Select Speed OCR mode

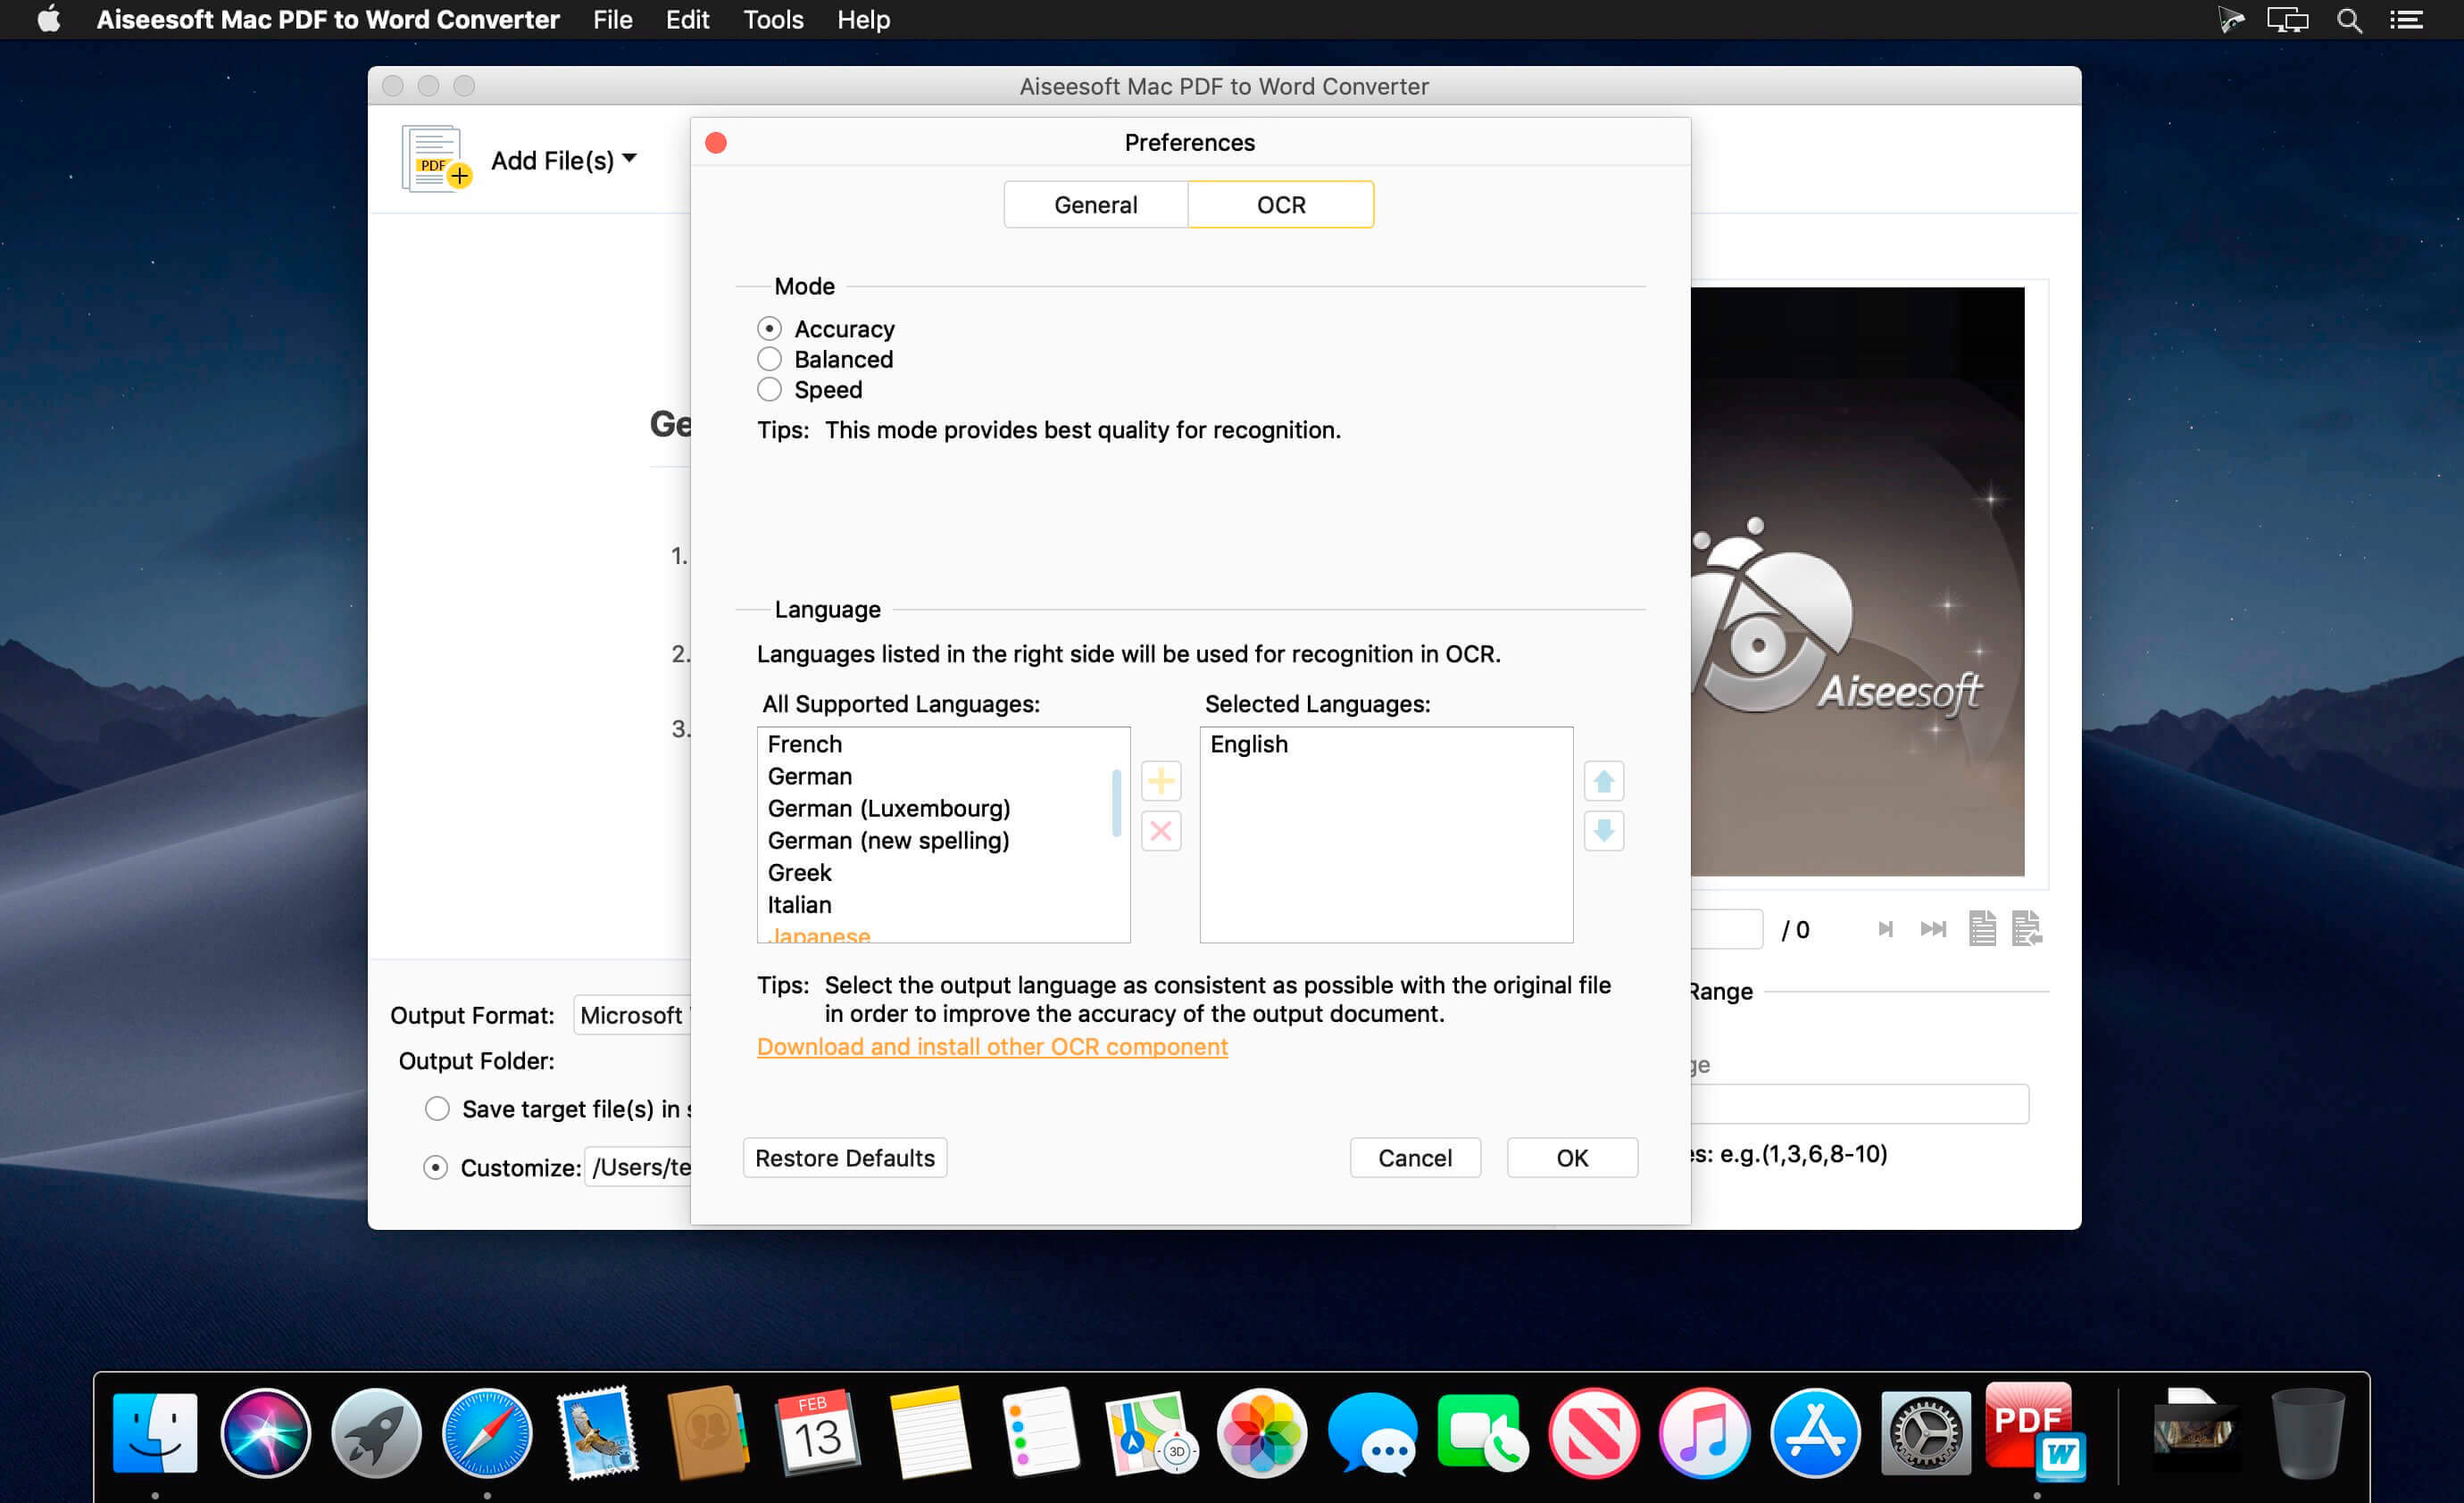click(x=768, y=389)
